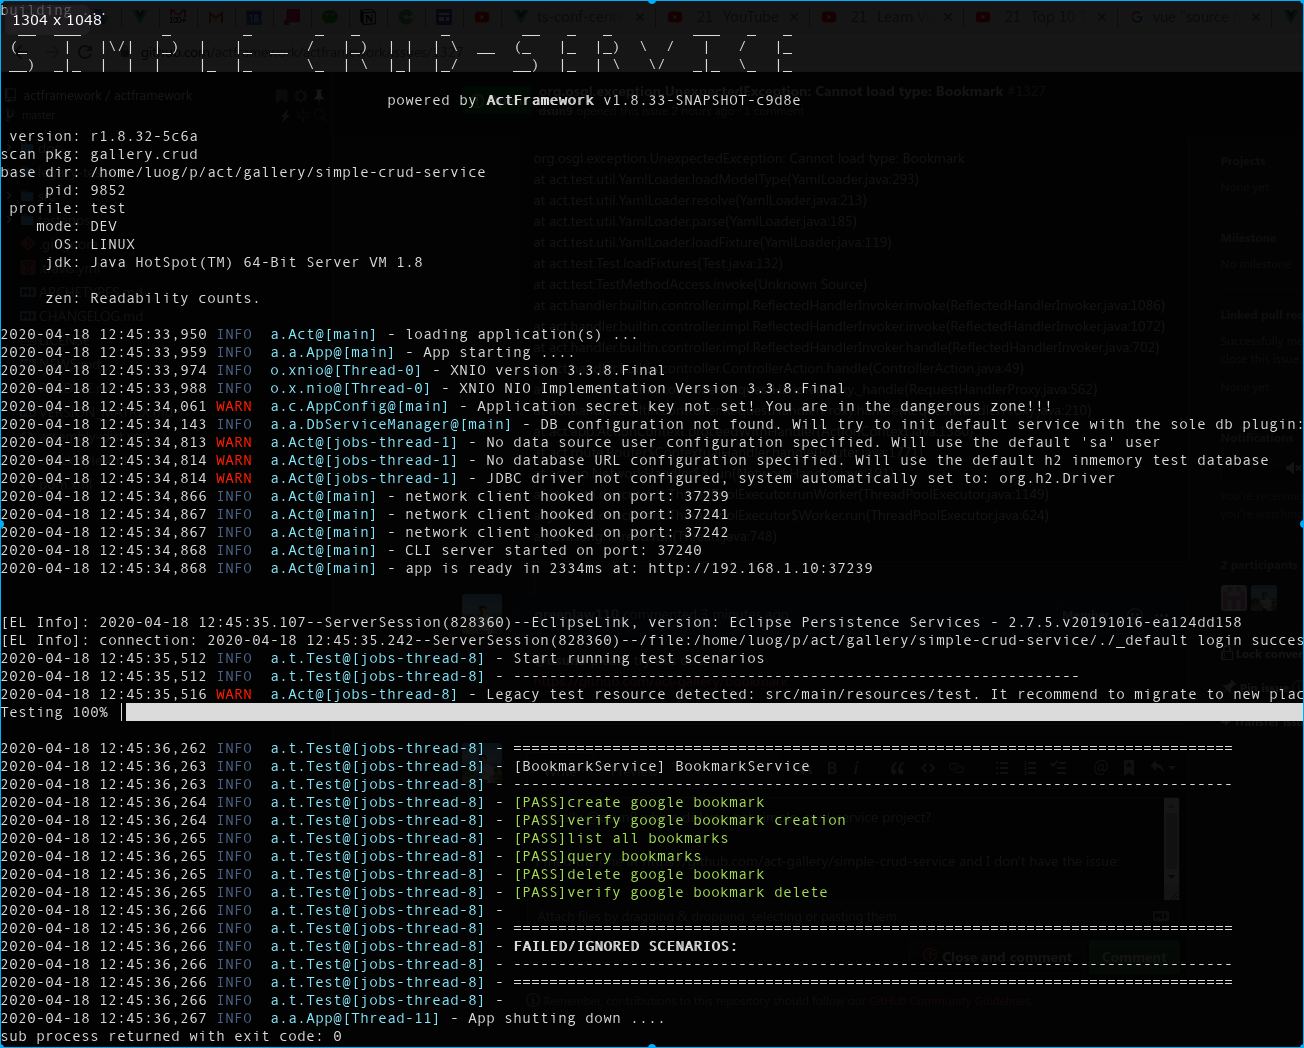1304x1048 pixels.
Task: Click the Close and comment button
Action: pos(995,957)
